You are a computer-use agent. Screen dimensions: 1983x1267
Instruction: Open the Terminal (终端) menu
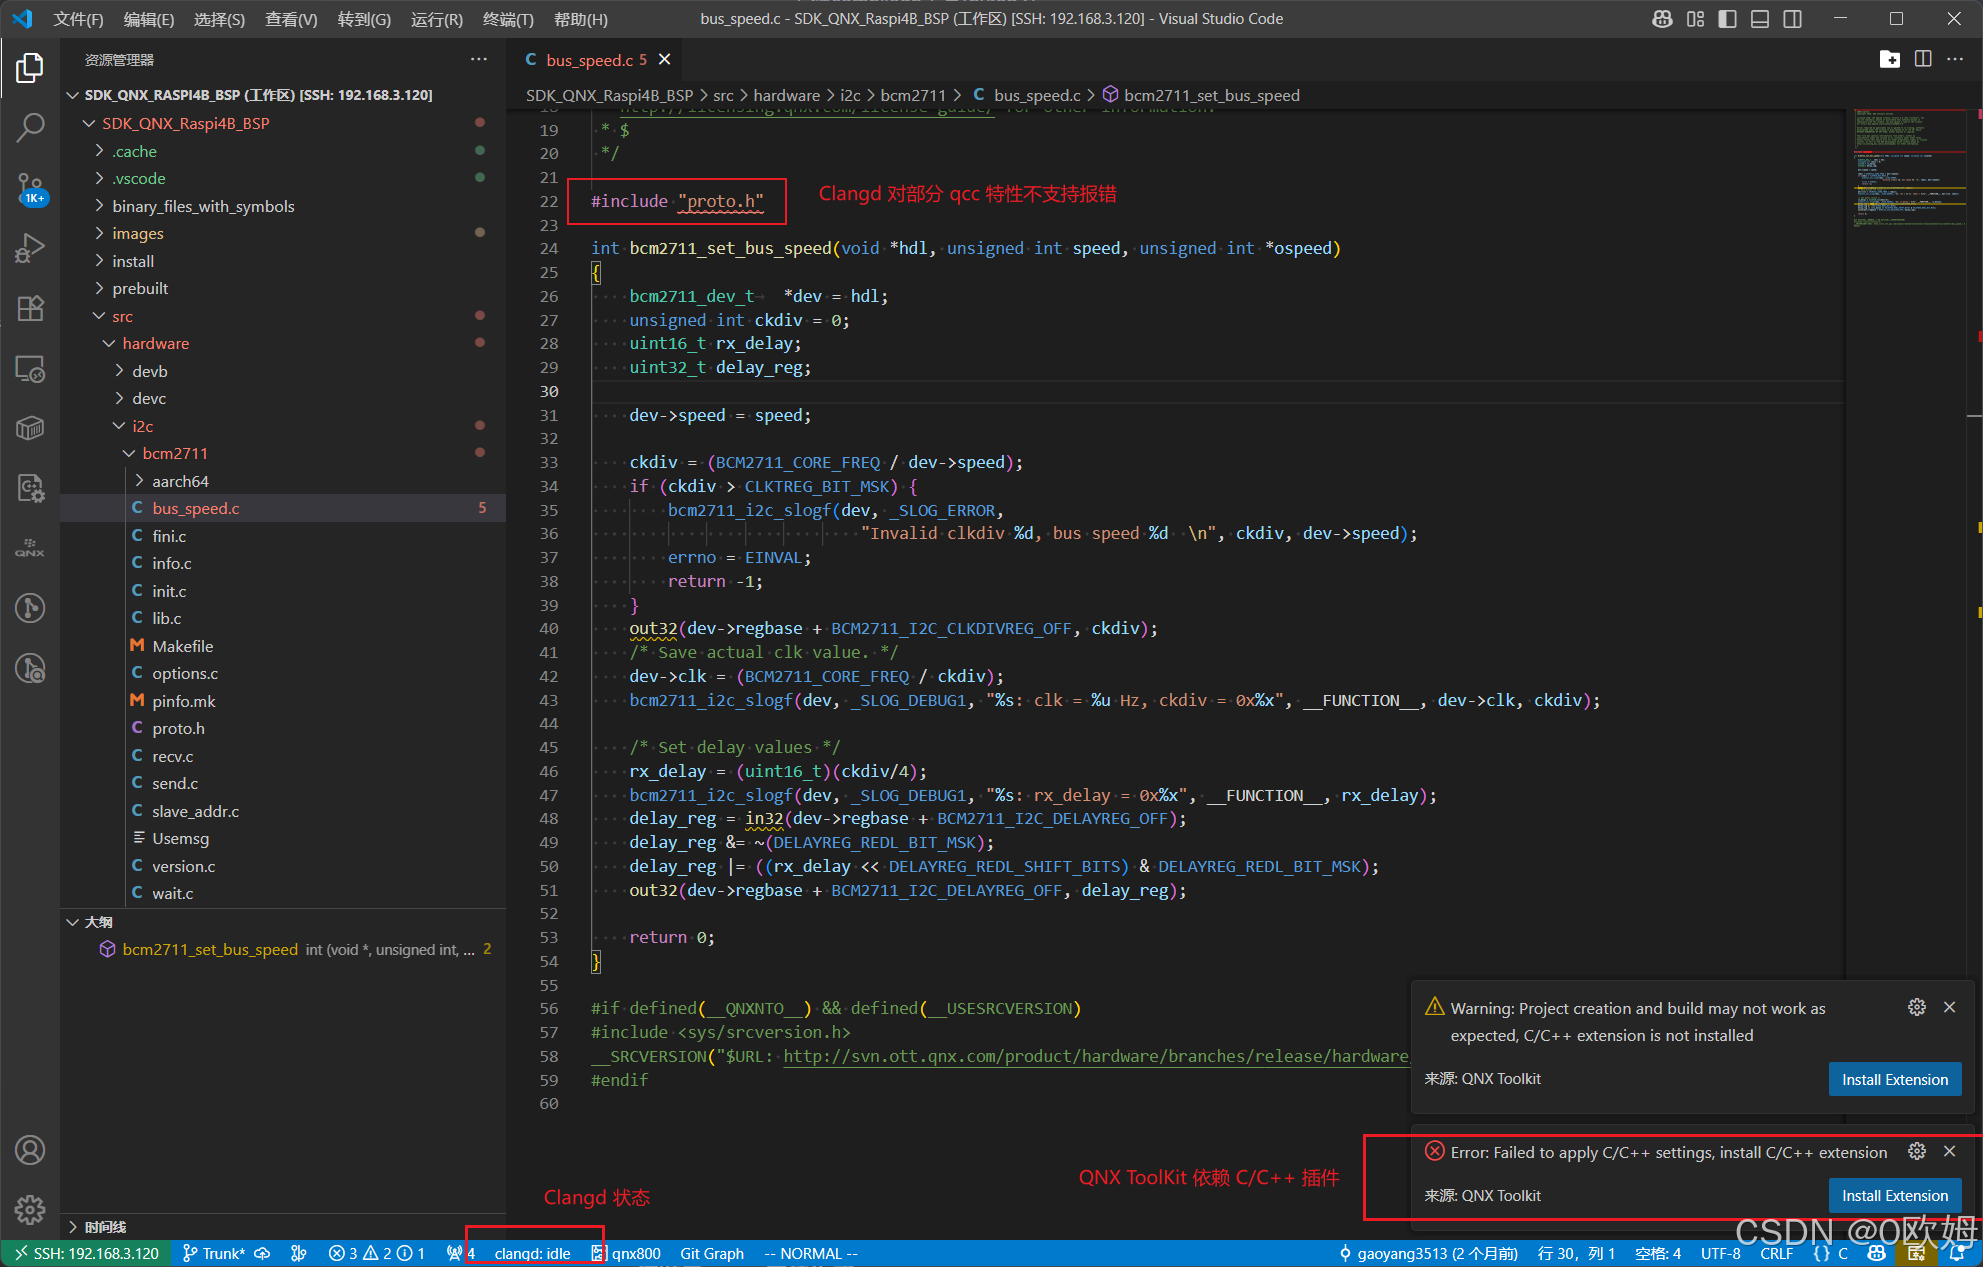pos(508,19)
